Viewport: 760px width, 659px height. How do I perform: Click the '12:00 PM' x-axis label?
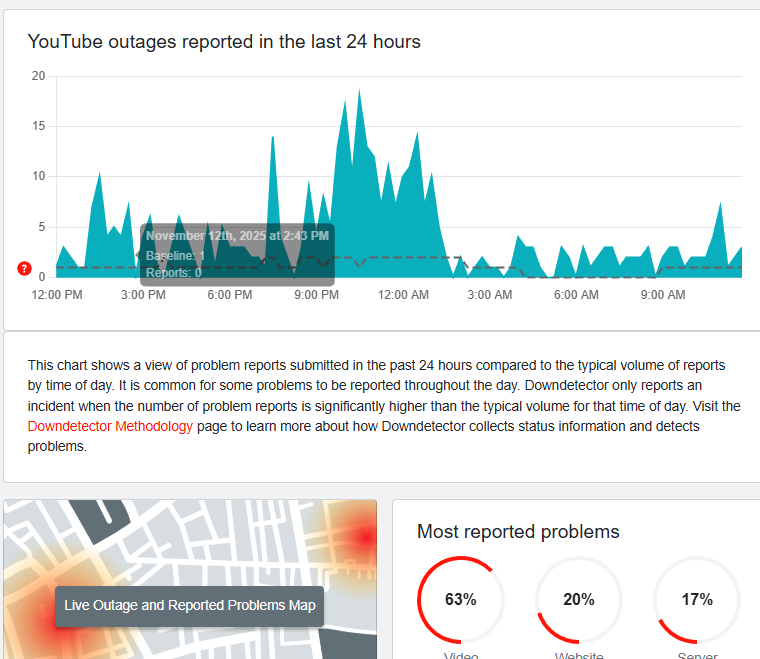pos(57,295)
